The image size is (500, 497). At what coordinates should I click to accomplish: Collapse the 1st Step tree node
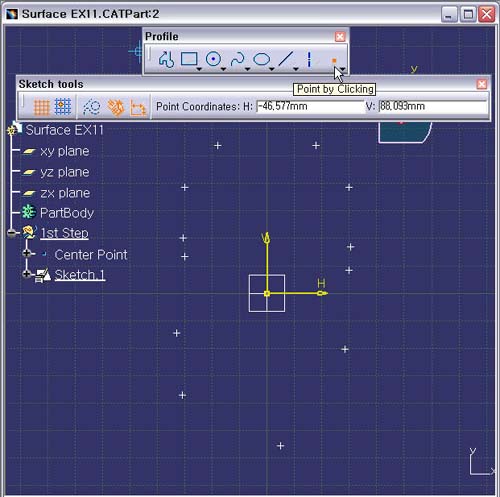pos(12,233)
